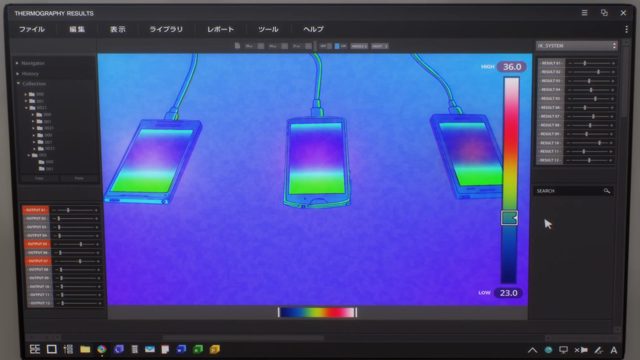The height and width of the screenshot is (360, 640).
Task: Click the RESULT 10 slider handle
Action: click(599, 143)
